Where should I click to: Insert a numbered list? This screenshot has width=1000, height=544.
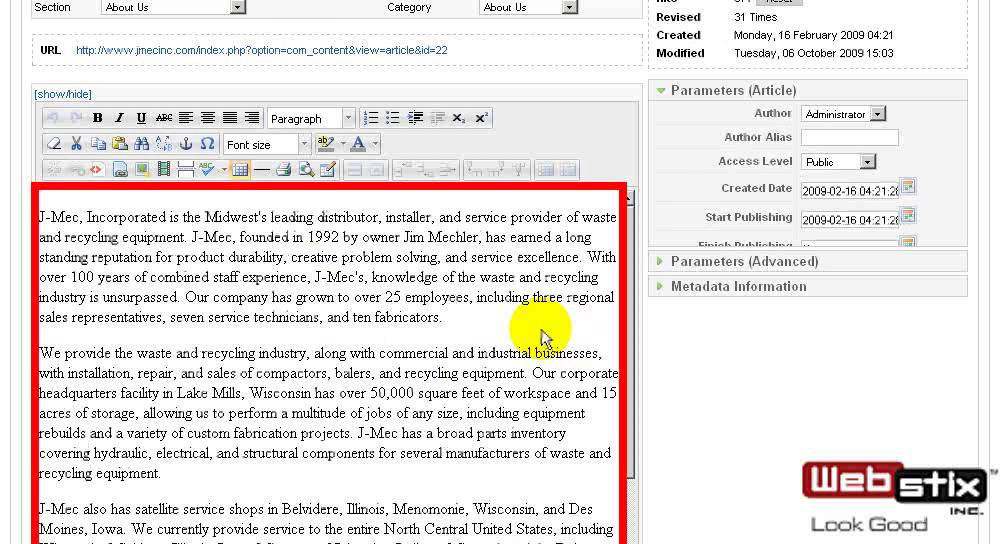(371, 118)
